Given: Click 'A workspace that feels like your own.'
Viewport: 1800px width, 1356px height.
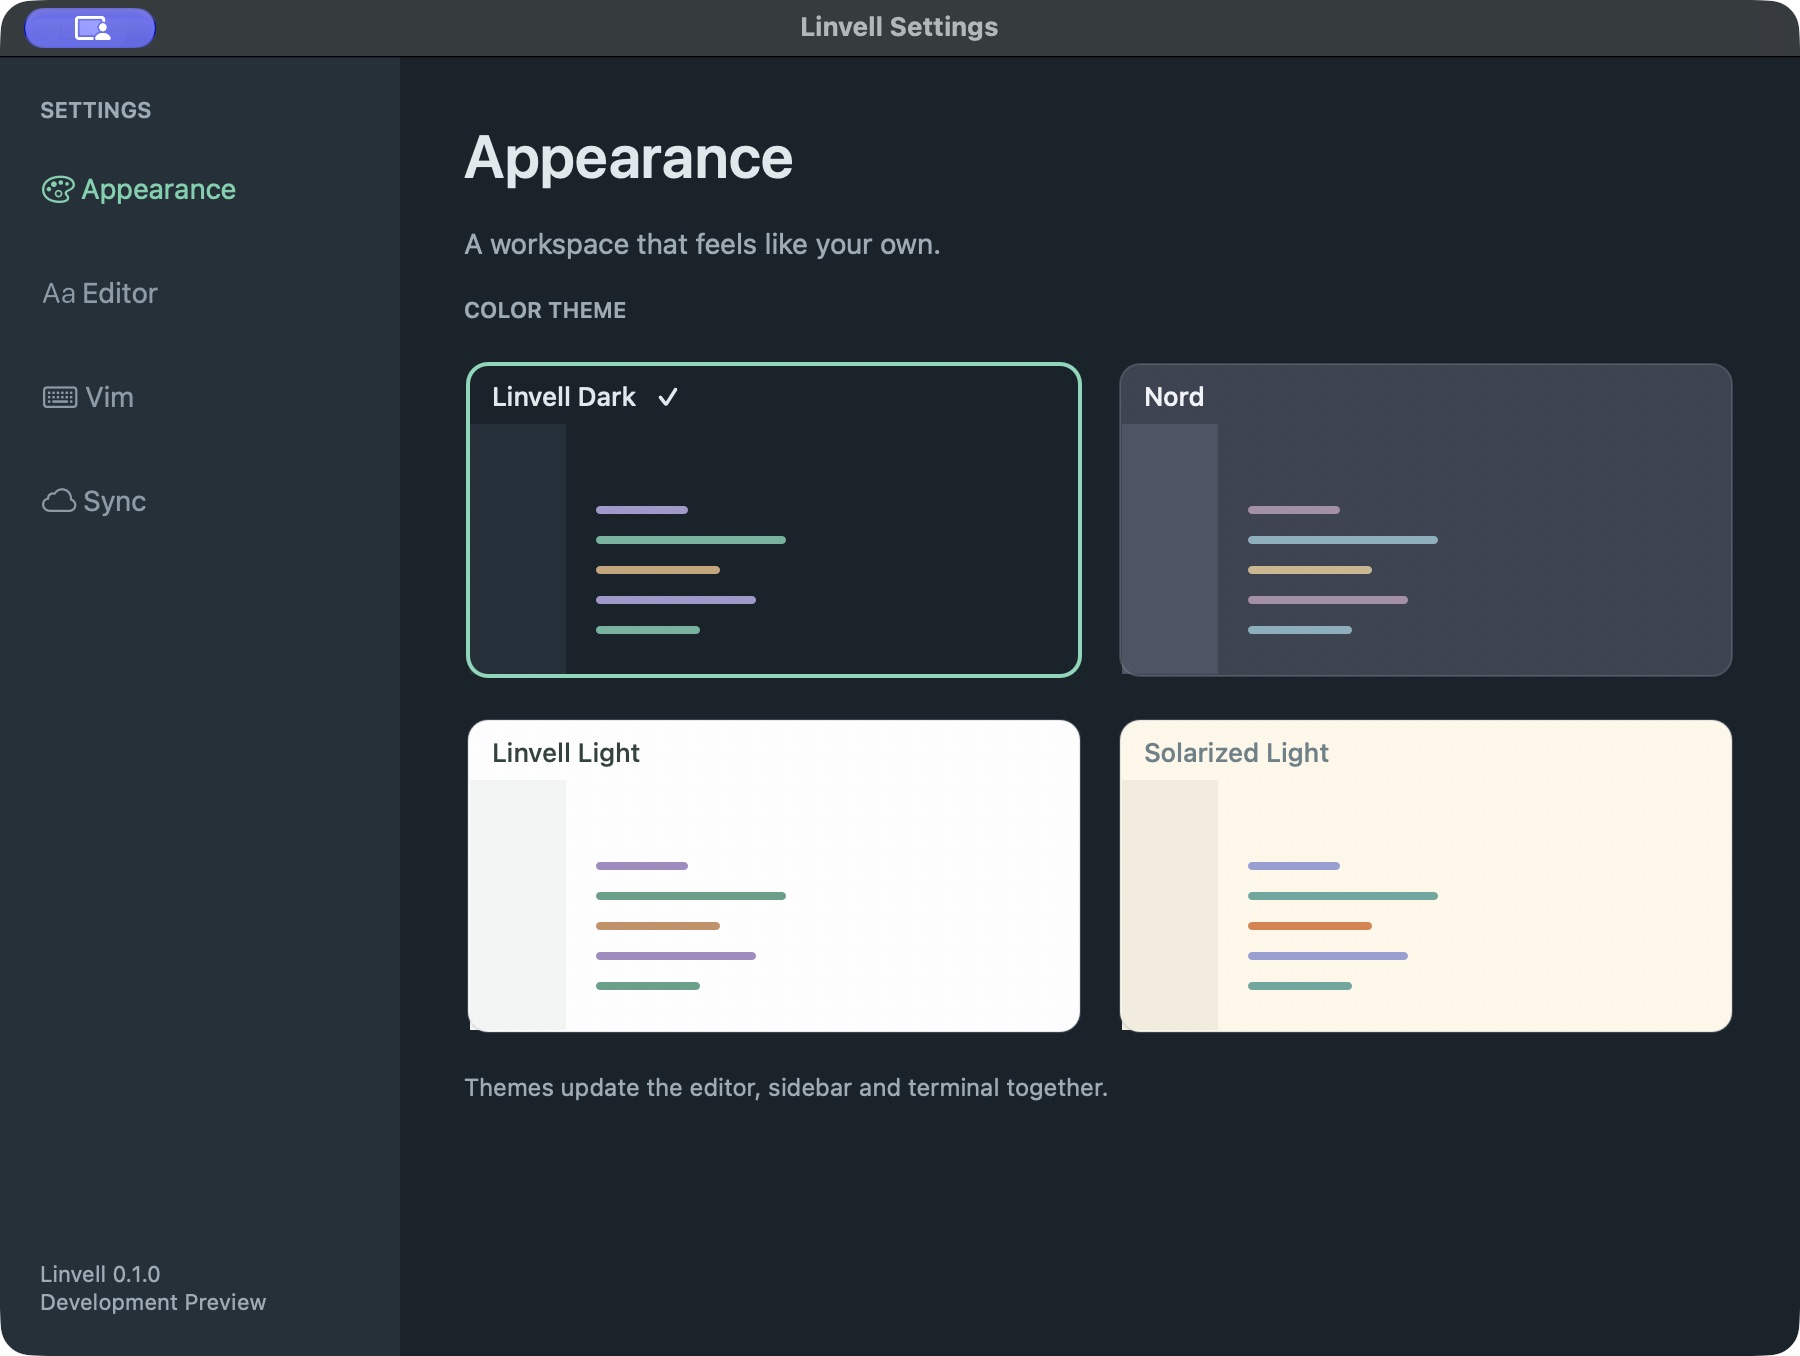Looking at the screenshot, I should click(x=702, y=245).
